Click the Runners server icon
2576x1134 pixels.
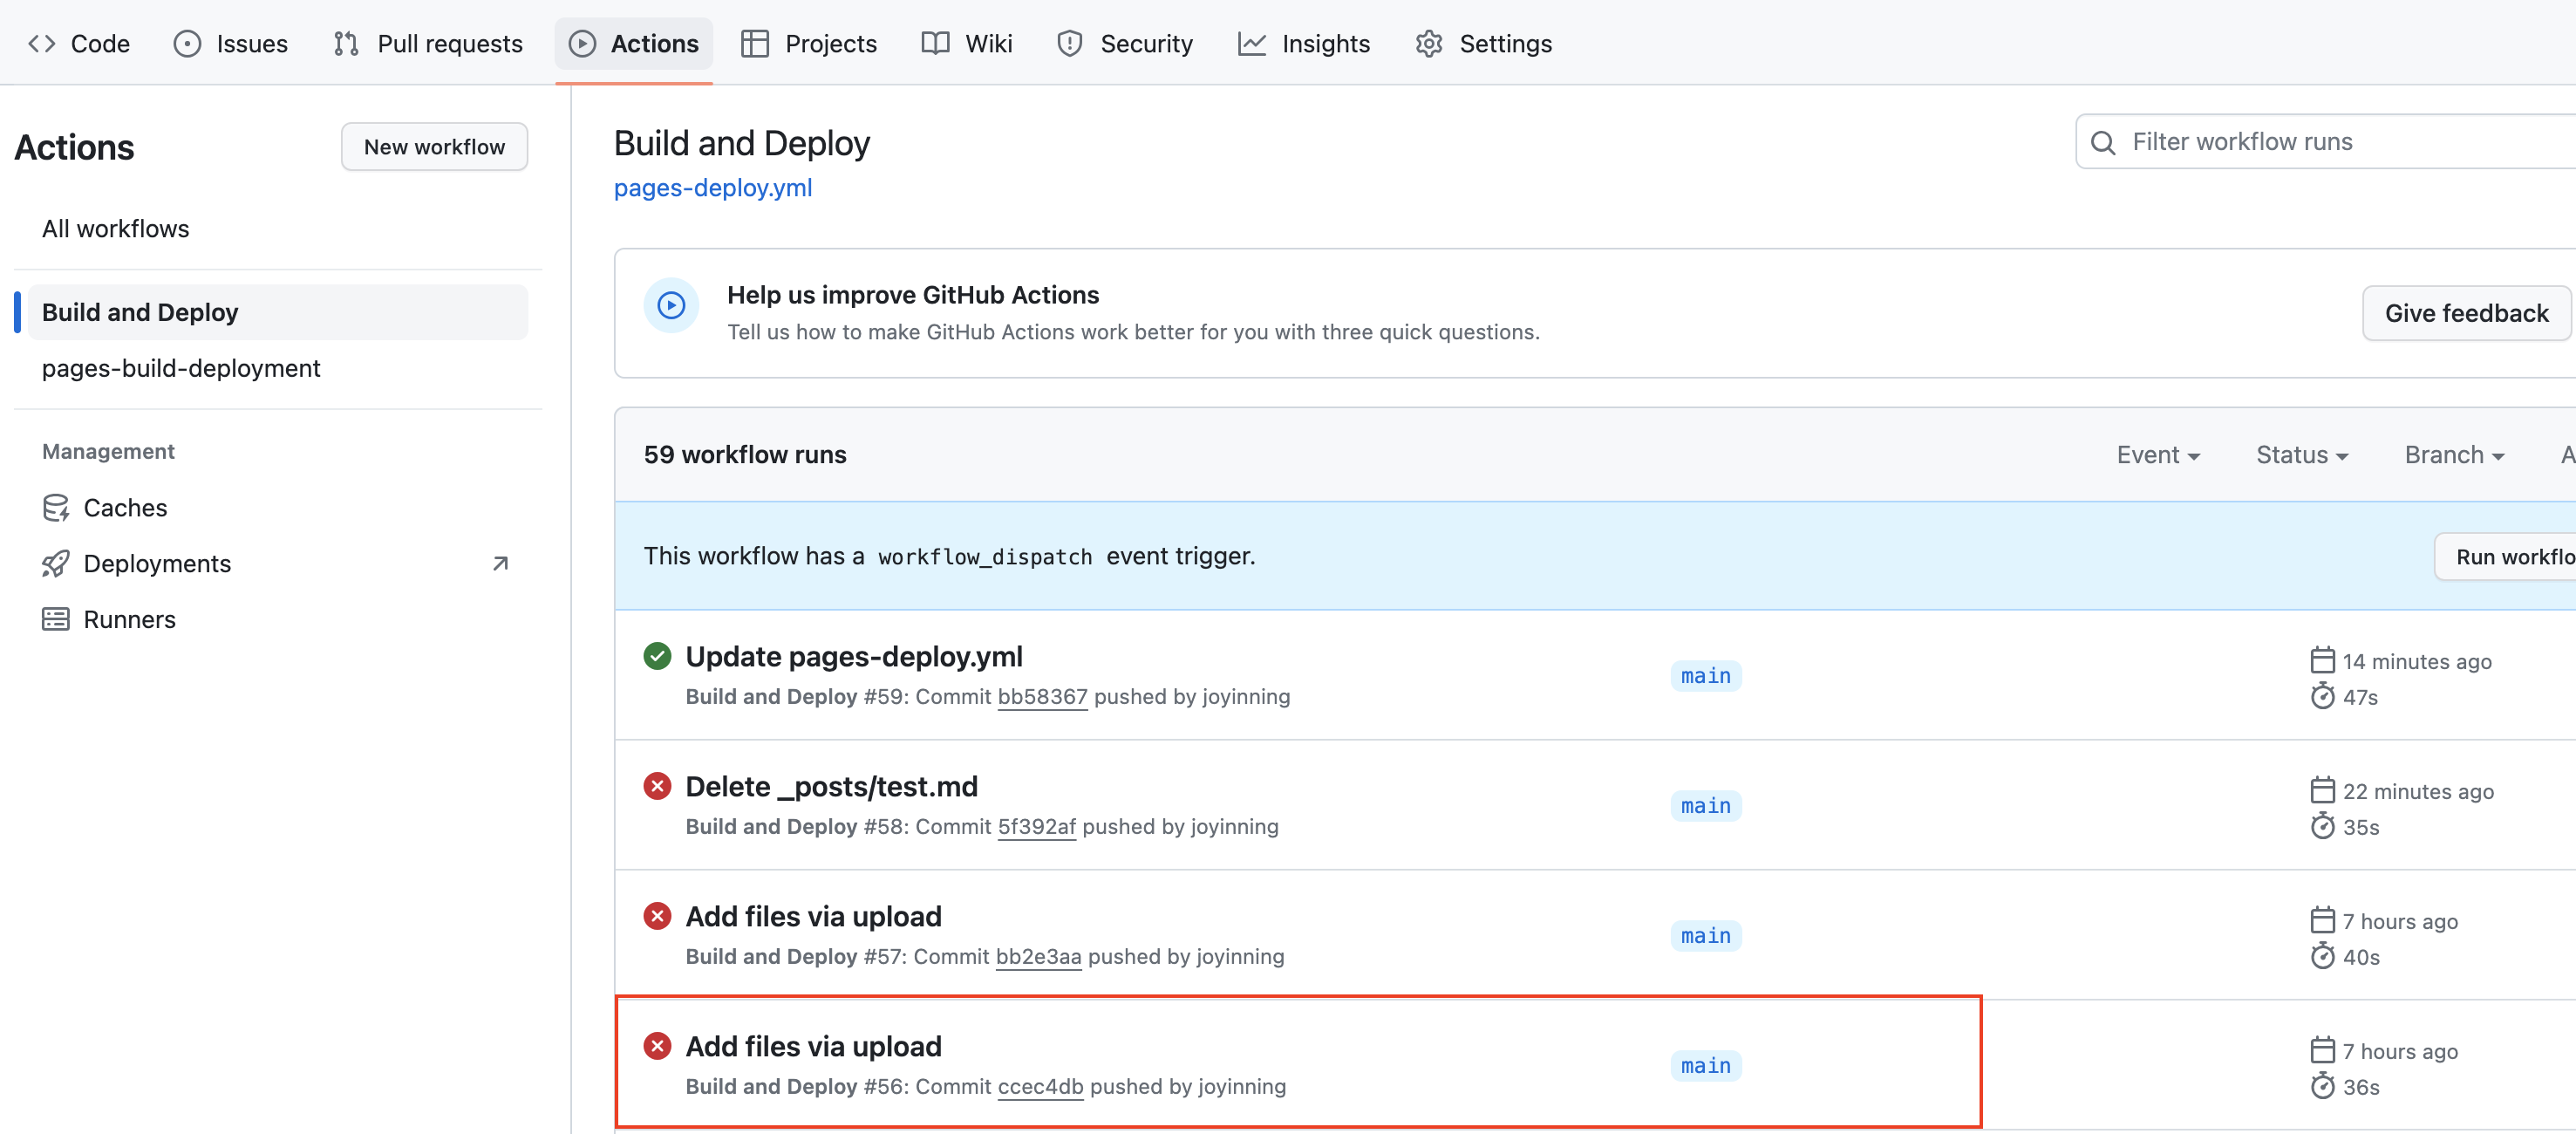point(56,620)
